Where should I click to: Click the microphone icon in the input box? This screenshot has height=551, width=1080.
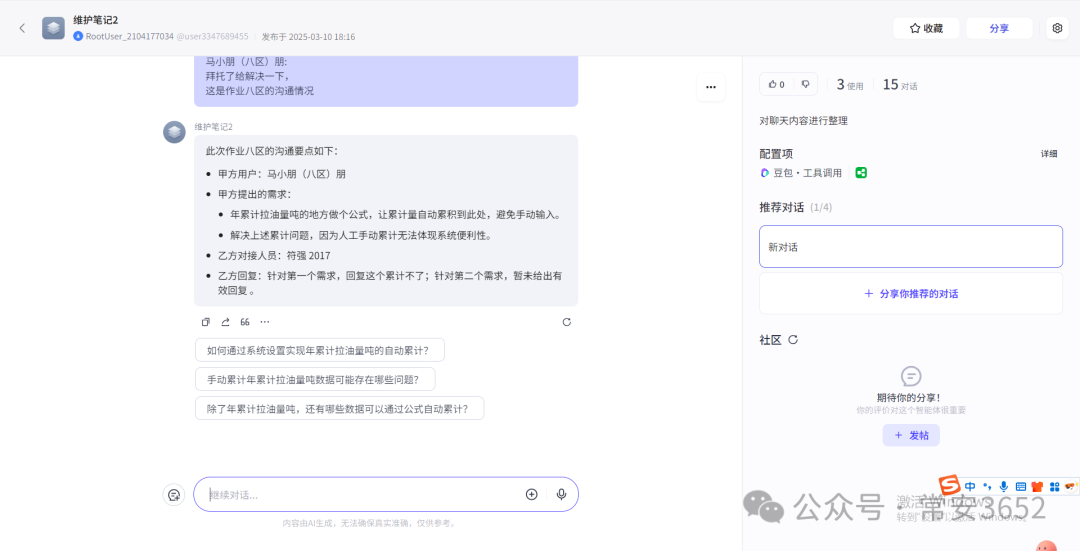pyautogui.click(x=561, y=494)
